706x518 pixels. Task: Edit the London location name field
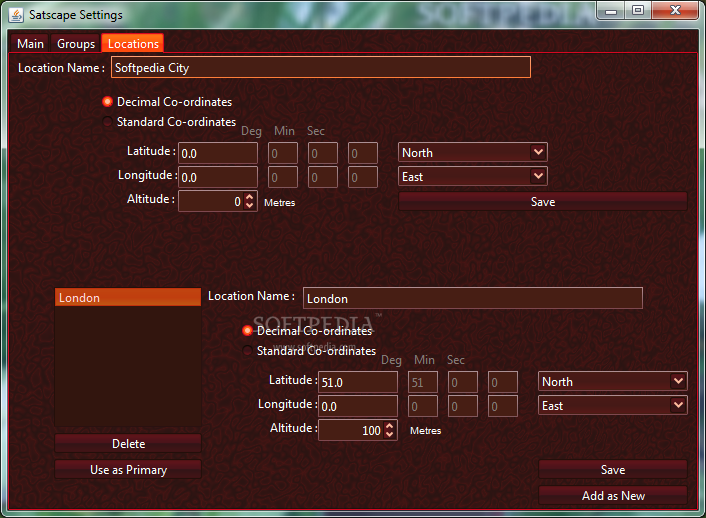[473, 299]
